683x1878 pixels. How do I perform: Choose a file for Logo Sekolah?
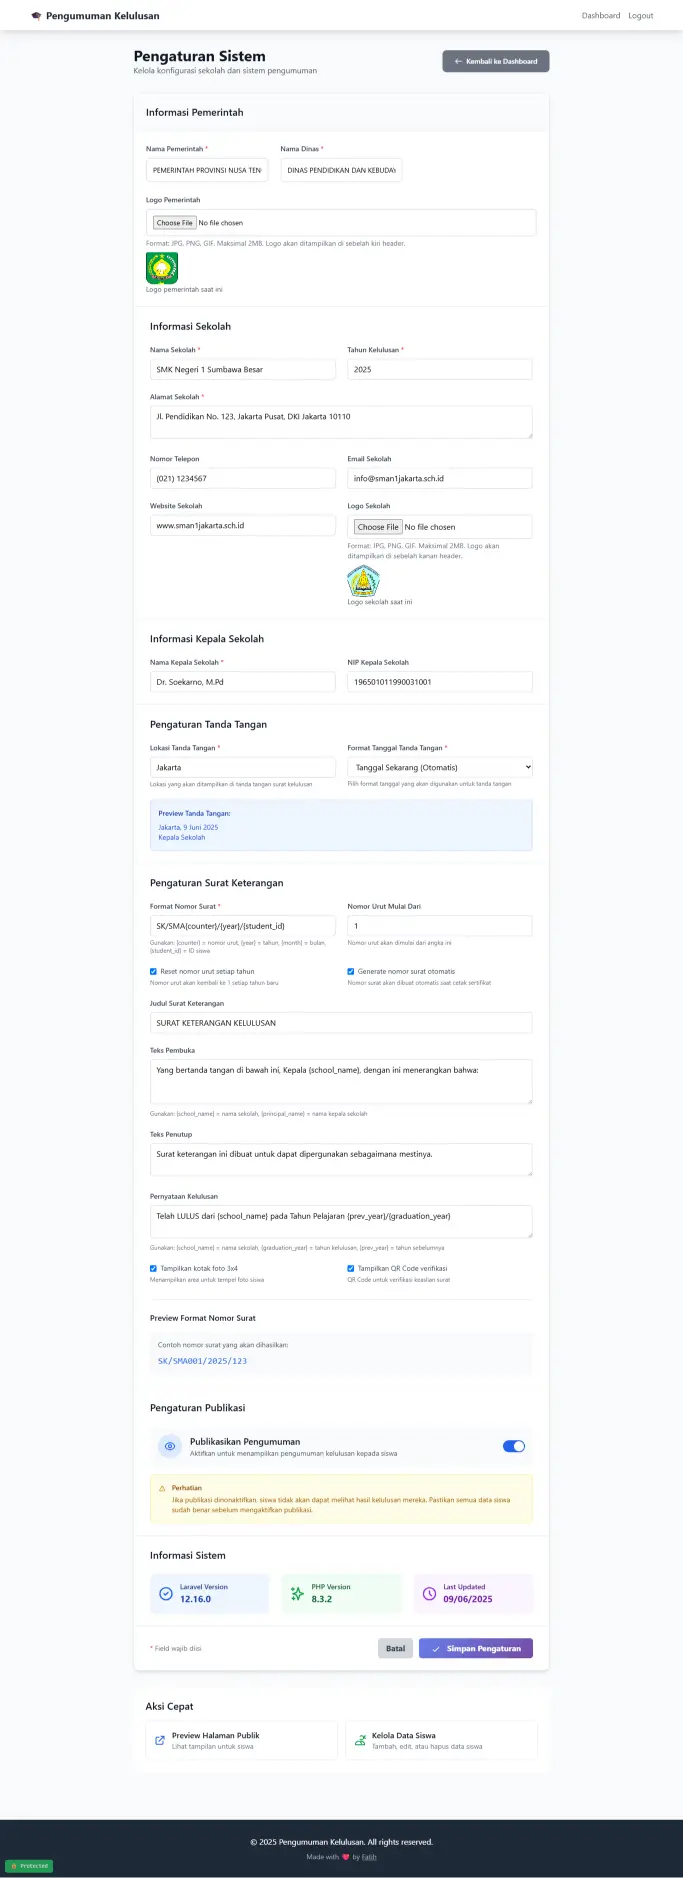tap(378, 527)
